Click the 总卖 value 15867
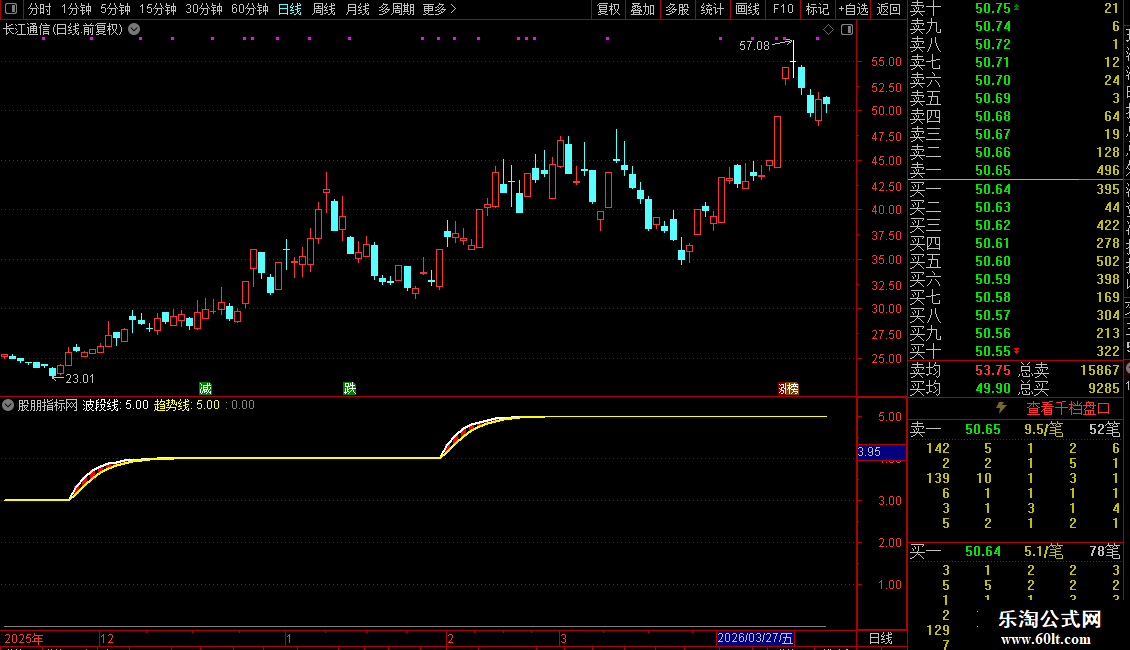The width and height of the screenshot is (1130, 650). [1100, 370]
